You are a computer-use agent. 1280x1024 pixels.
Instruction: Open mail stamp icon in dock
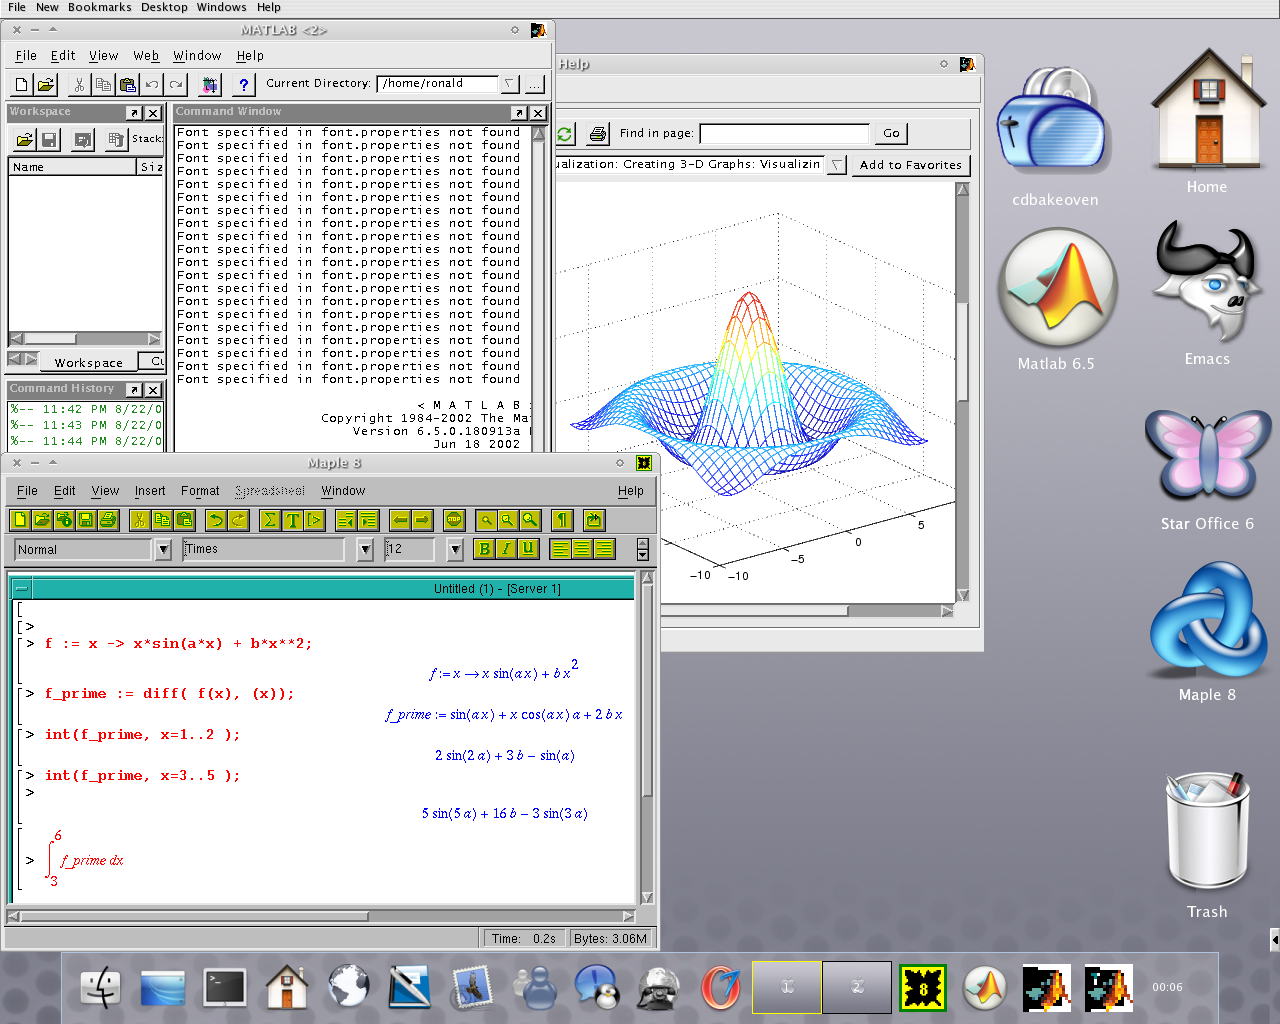pos(471,988)
